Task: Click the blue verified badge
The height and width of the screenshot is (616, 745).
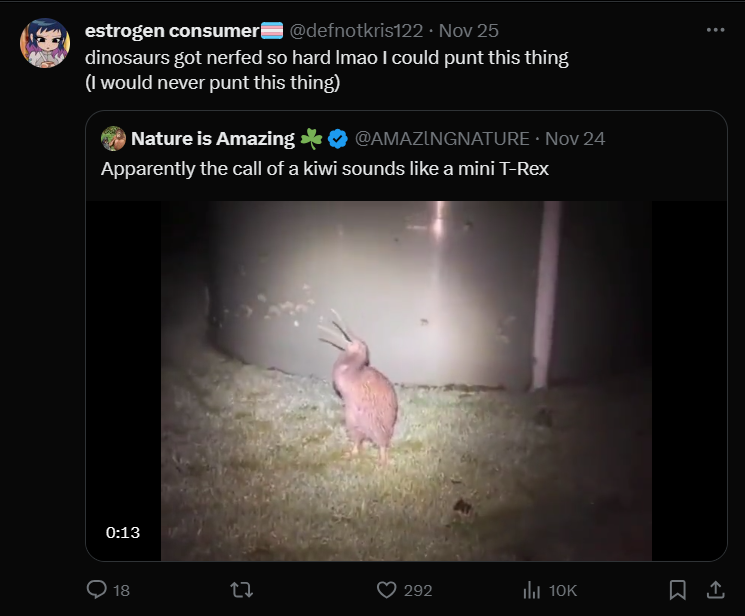Action: click(x=338, y=139)
